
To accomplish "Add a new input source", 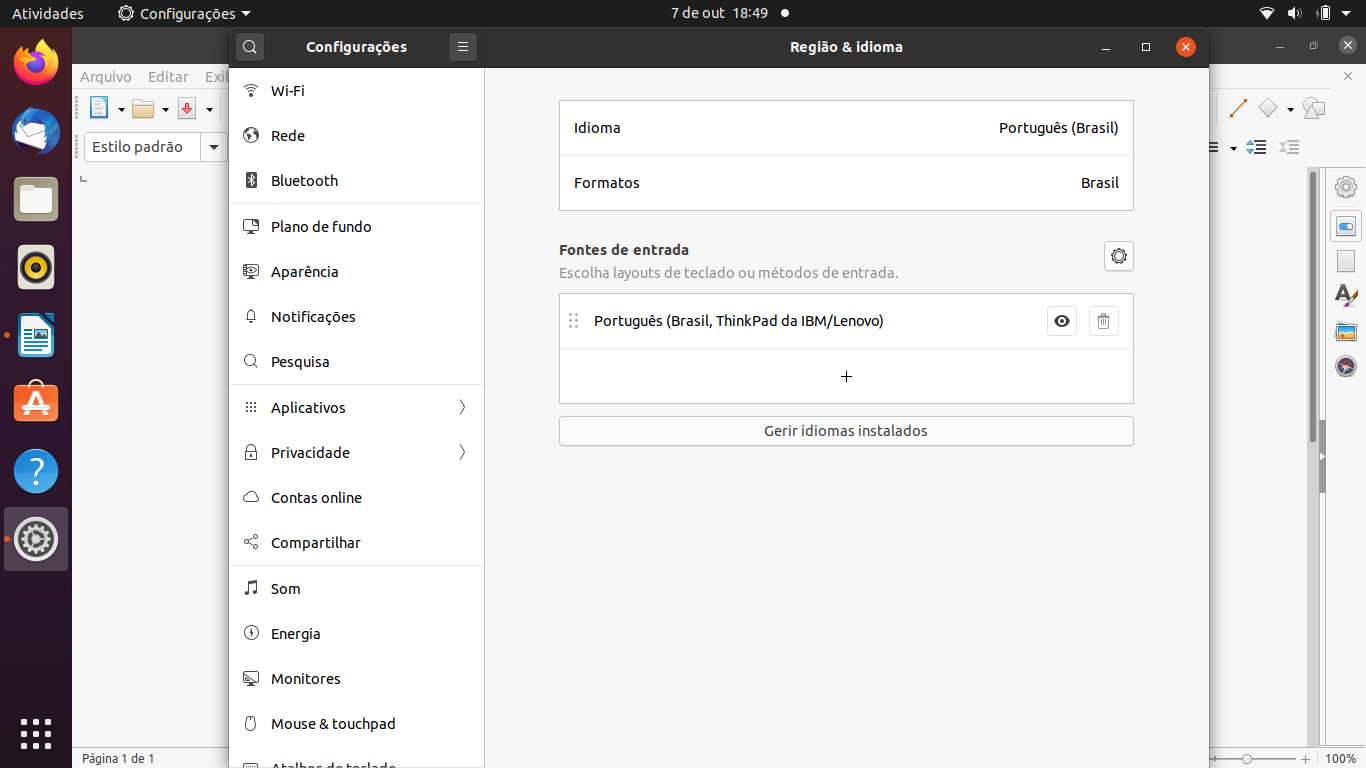I will (x=846, y=376).
